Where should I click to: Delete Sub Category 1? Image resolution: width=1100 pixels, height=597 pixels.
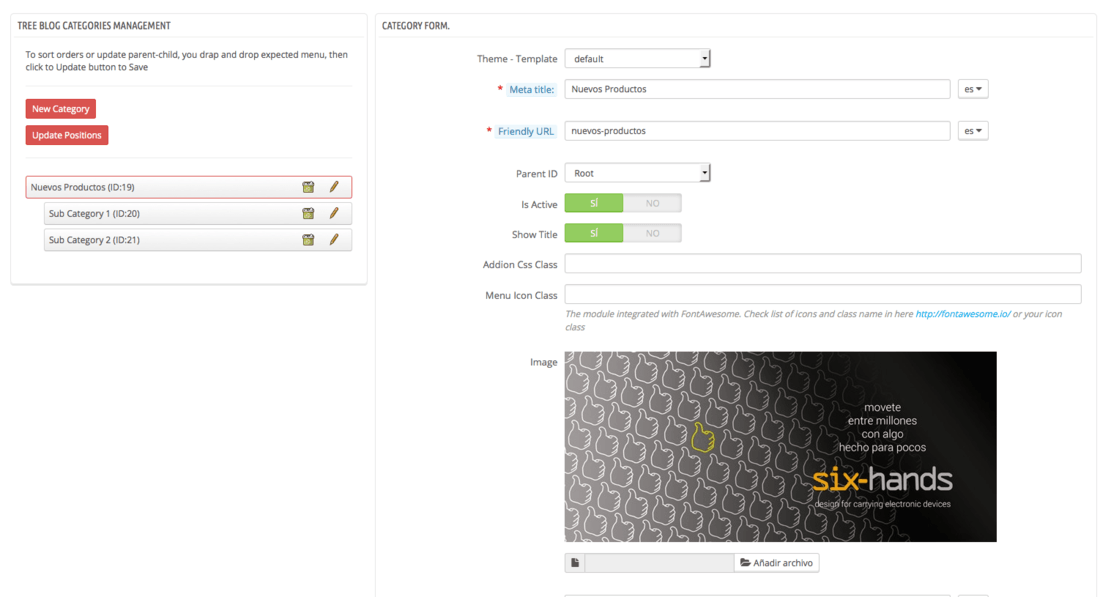(x=308, y=213)
